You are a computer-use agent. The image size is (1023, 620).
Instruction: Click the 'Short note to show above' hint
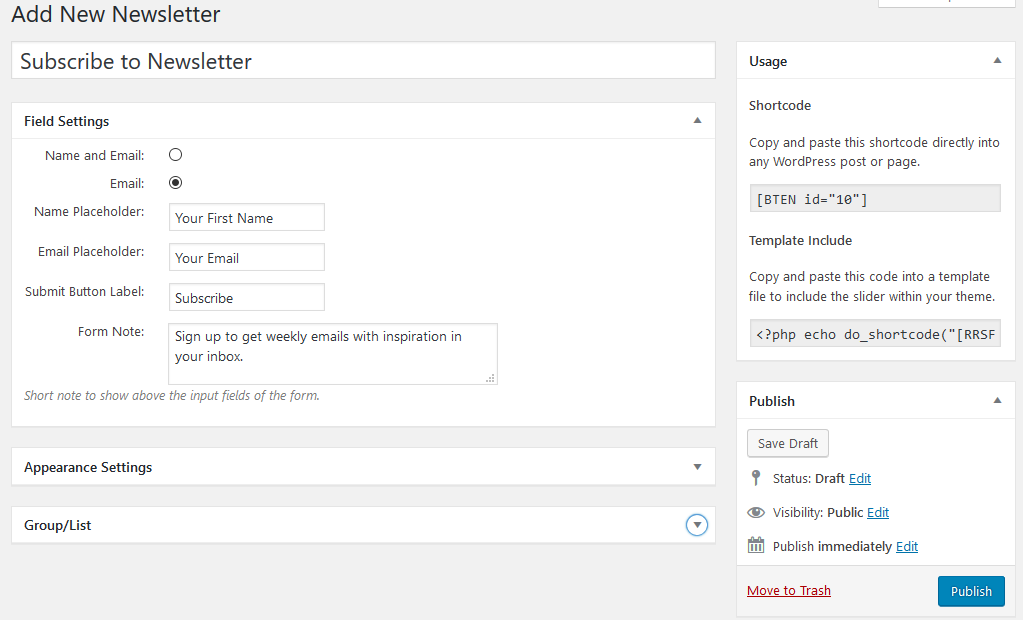coord(172,395)
